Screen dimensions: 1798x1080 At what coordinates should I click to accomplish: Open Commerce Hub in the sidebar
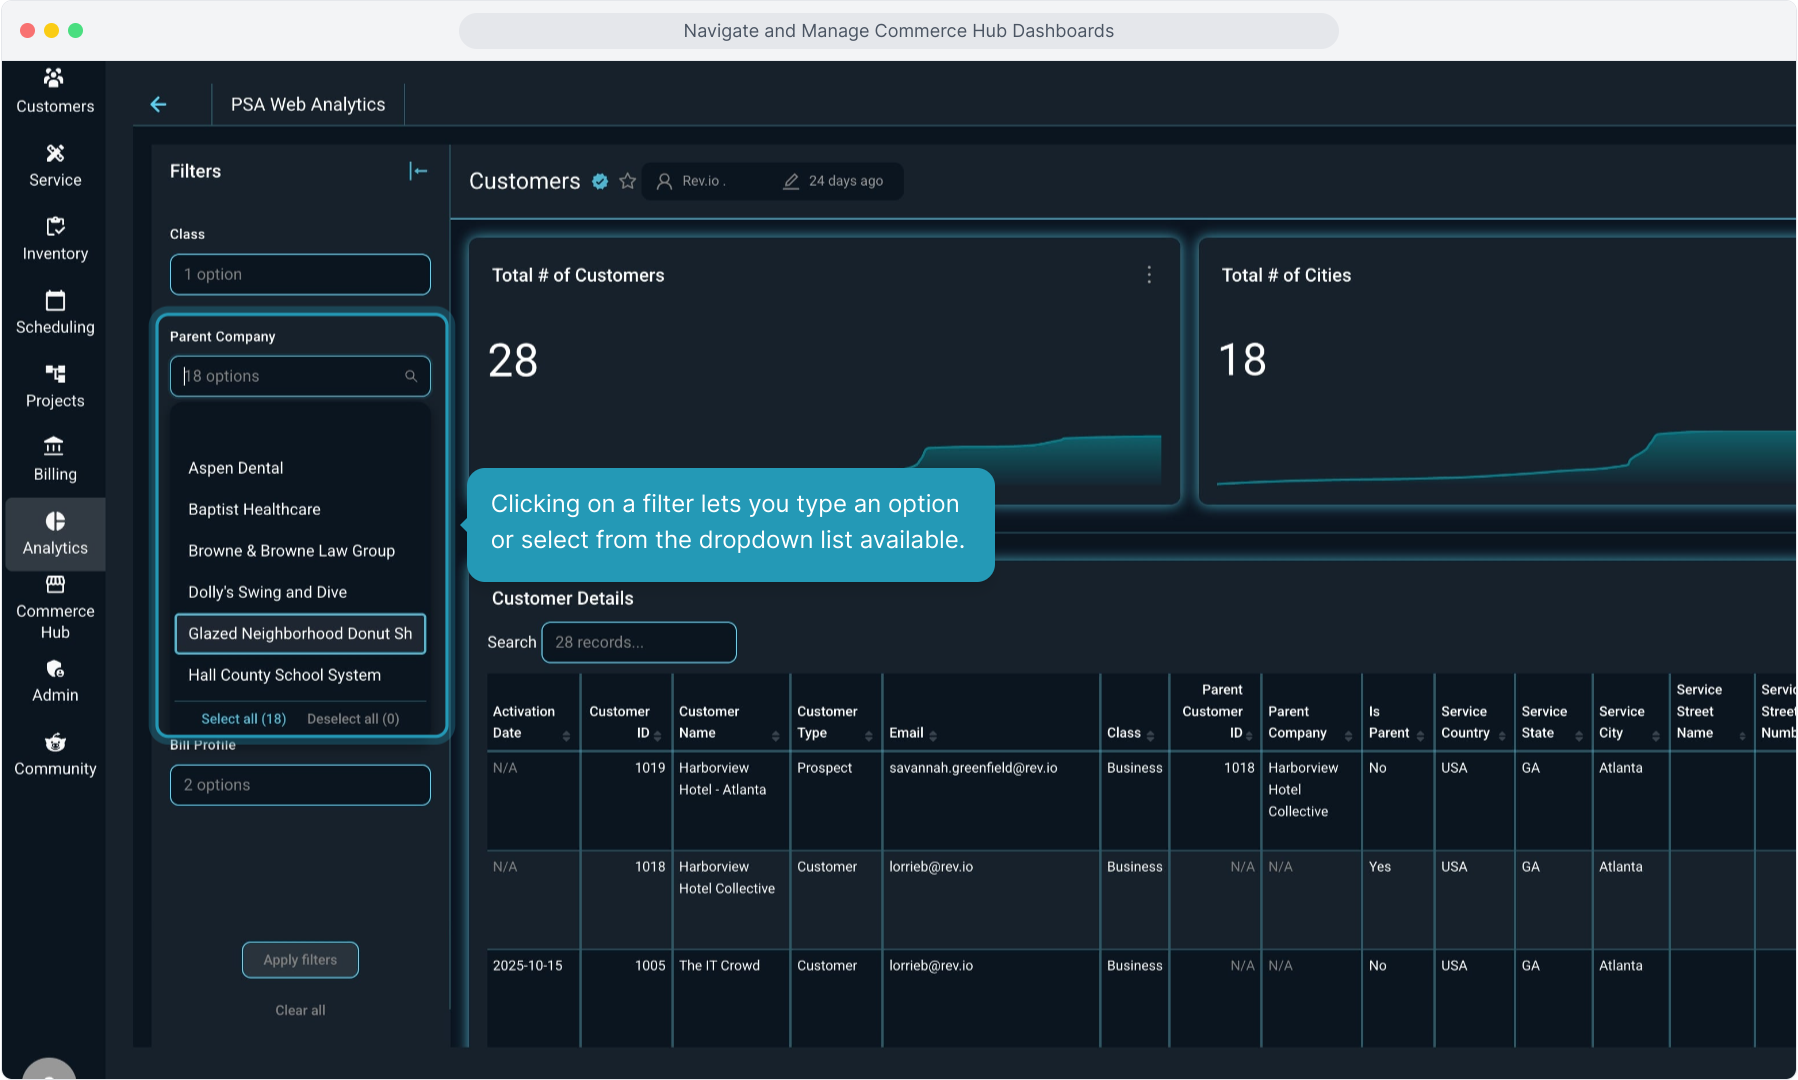pyautogui.click(x=55, y=607)
